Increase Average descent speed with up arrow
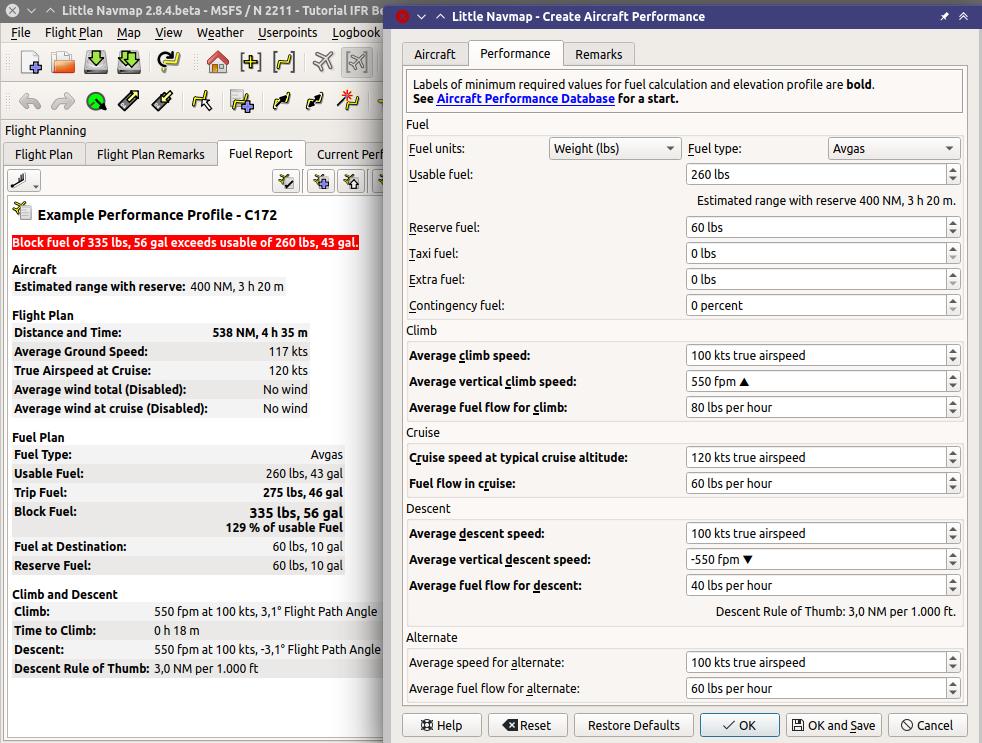 (953, 529)
